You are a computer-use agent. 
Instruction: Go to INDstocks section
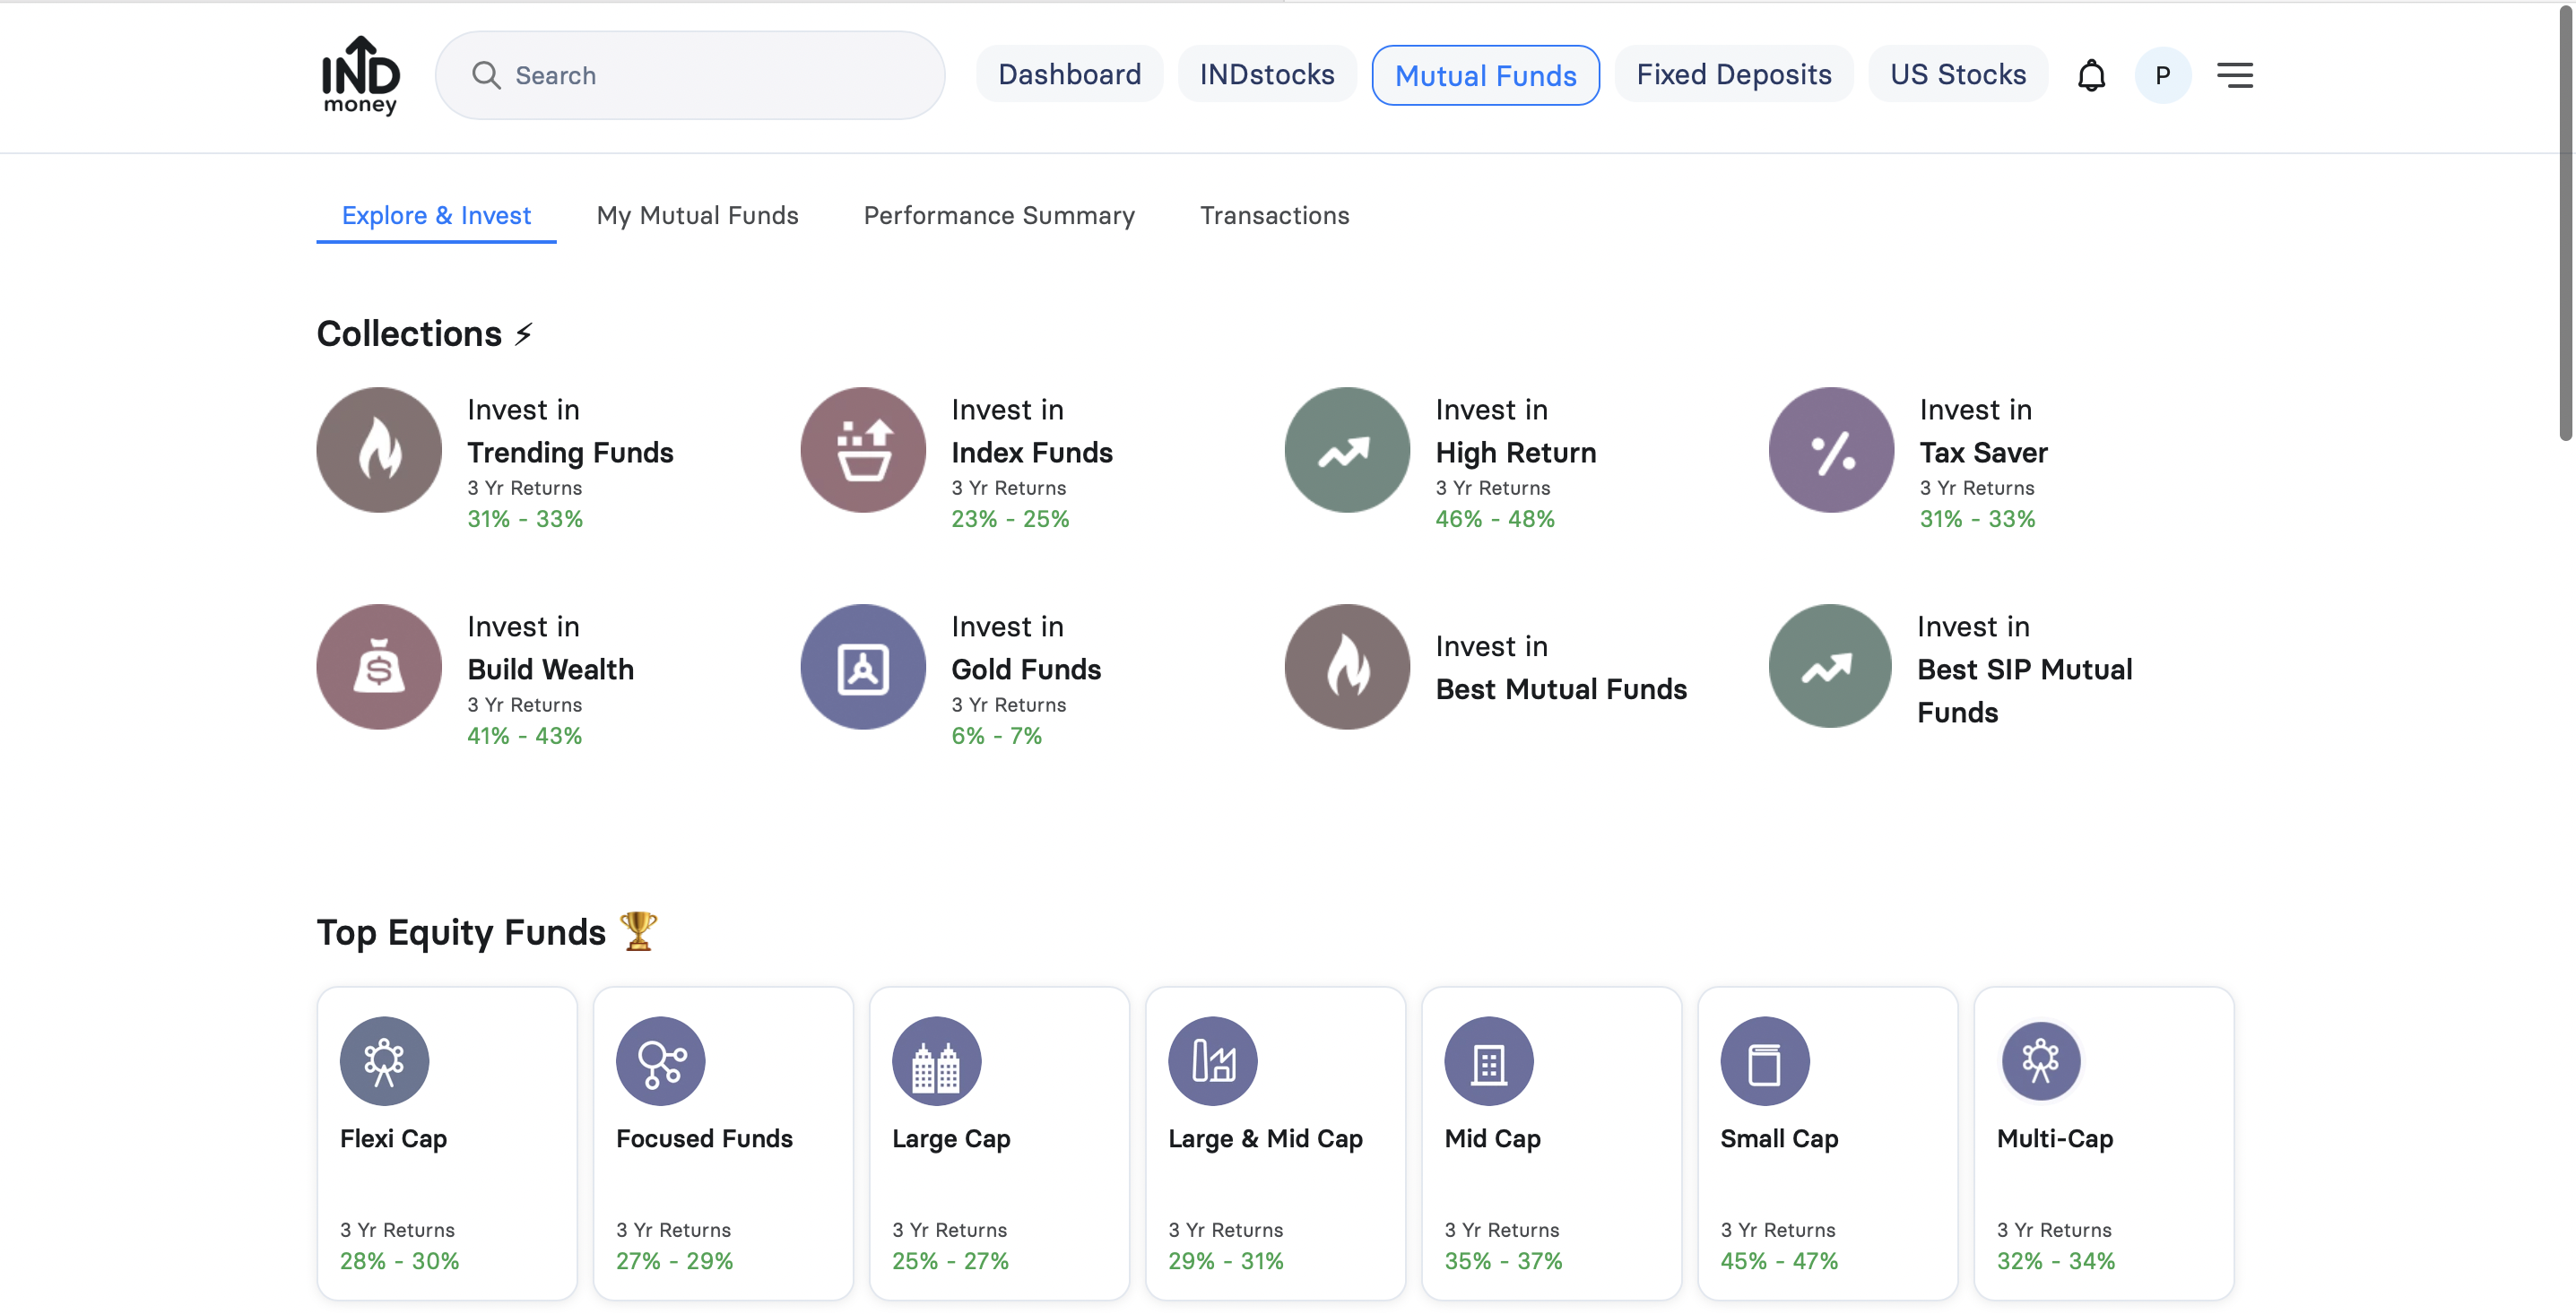(x=1266, y=74)
